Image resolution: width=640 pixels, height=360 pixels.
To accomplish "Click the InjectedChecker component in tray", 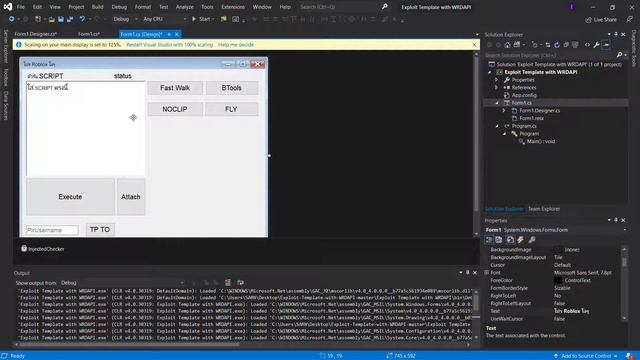I will [43, 249].
